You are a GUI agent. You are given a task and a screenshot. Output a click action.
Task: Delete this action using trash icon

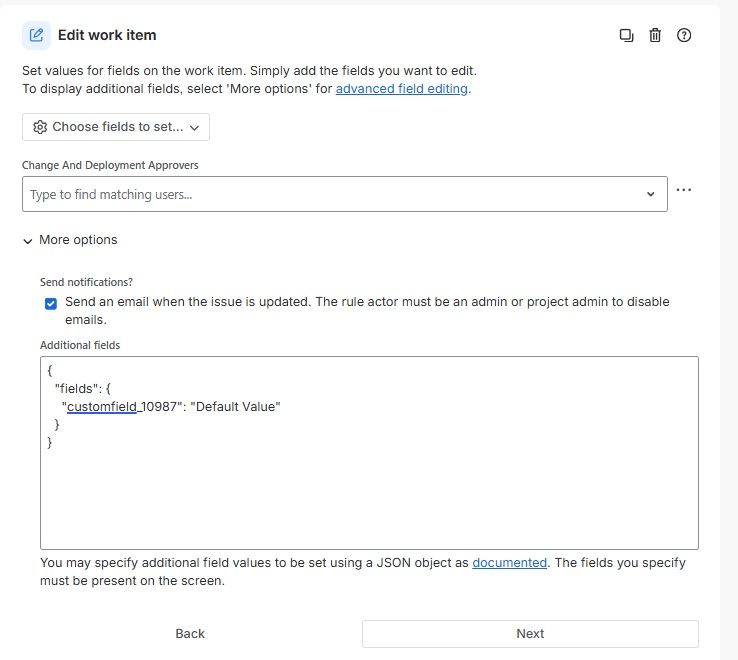pos(655,35)
